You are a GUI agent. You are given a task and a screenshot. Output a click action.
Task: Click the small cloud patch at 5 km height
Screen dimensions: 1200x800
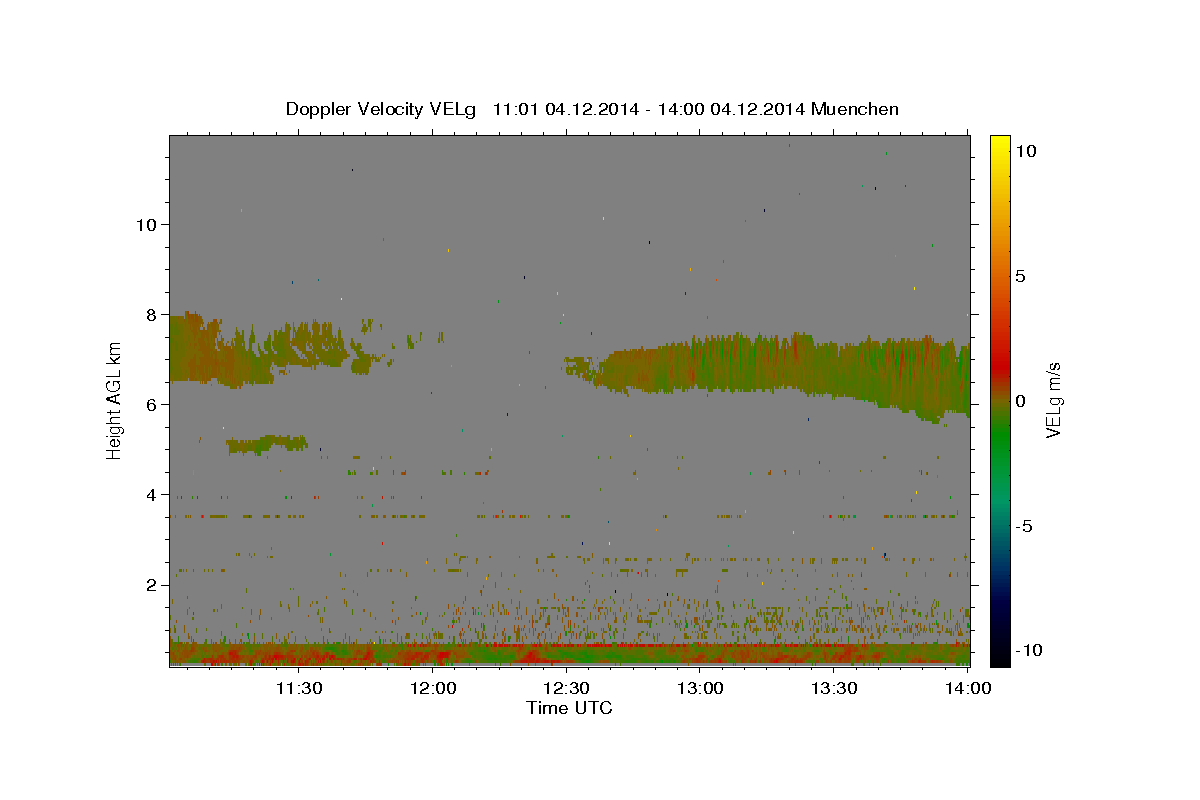pyautogui.click(x=266, y=444)
